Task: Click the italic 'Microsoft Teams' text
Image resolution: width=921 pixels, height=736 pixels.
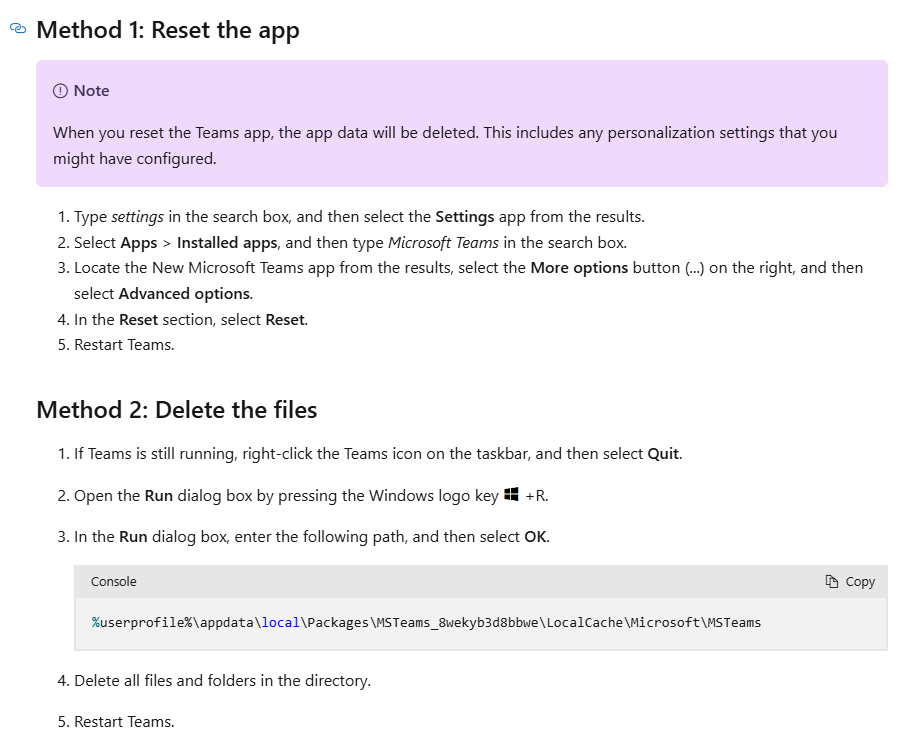Action: (443, 242)
